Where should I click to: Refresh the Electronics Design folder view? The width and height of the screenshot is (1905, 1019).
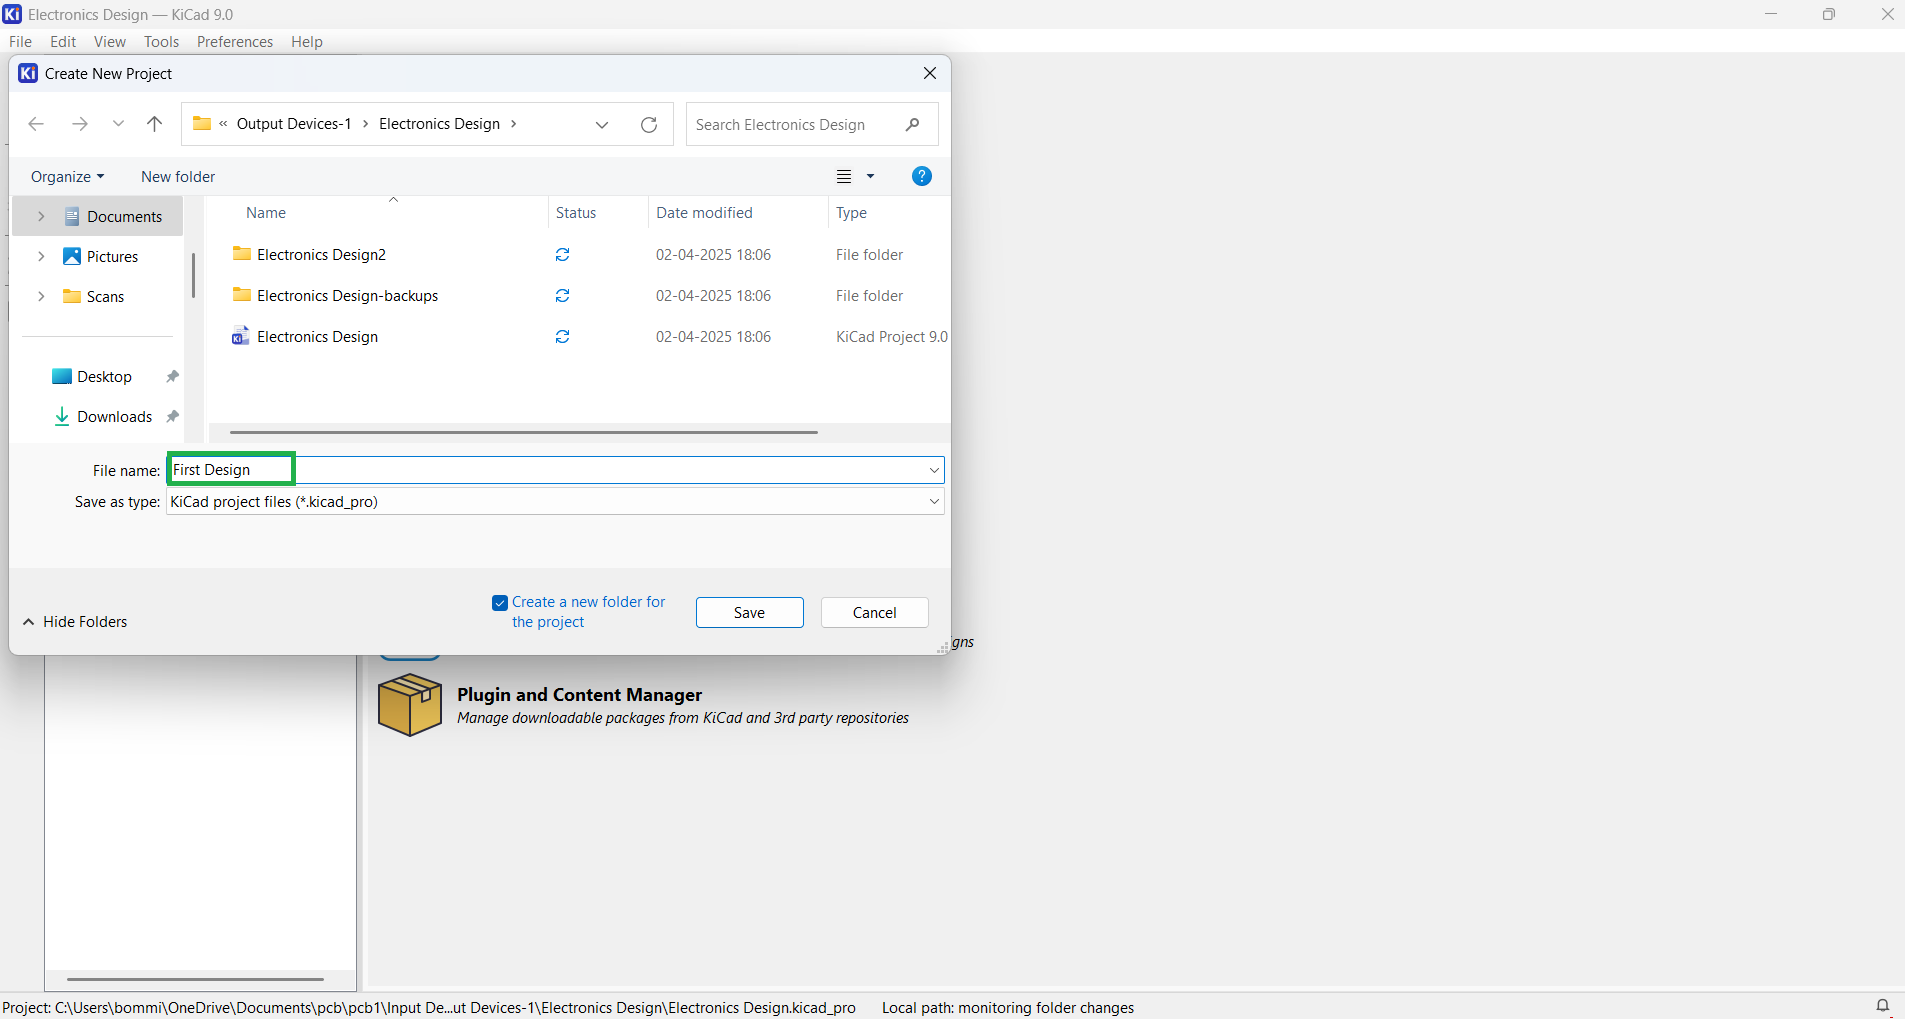(x=649, y=124)
